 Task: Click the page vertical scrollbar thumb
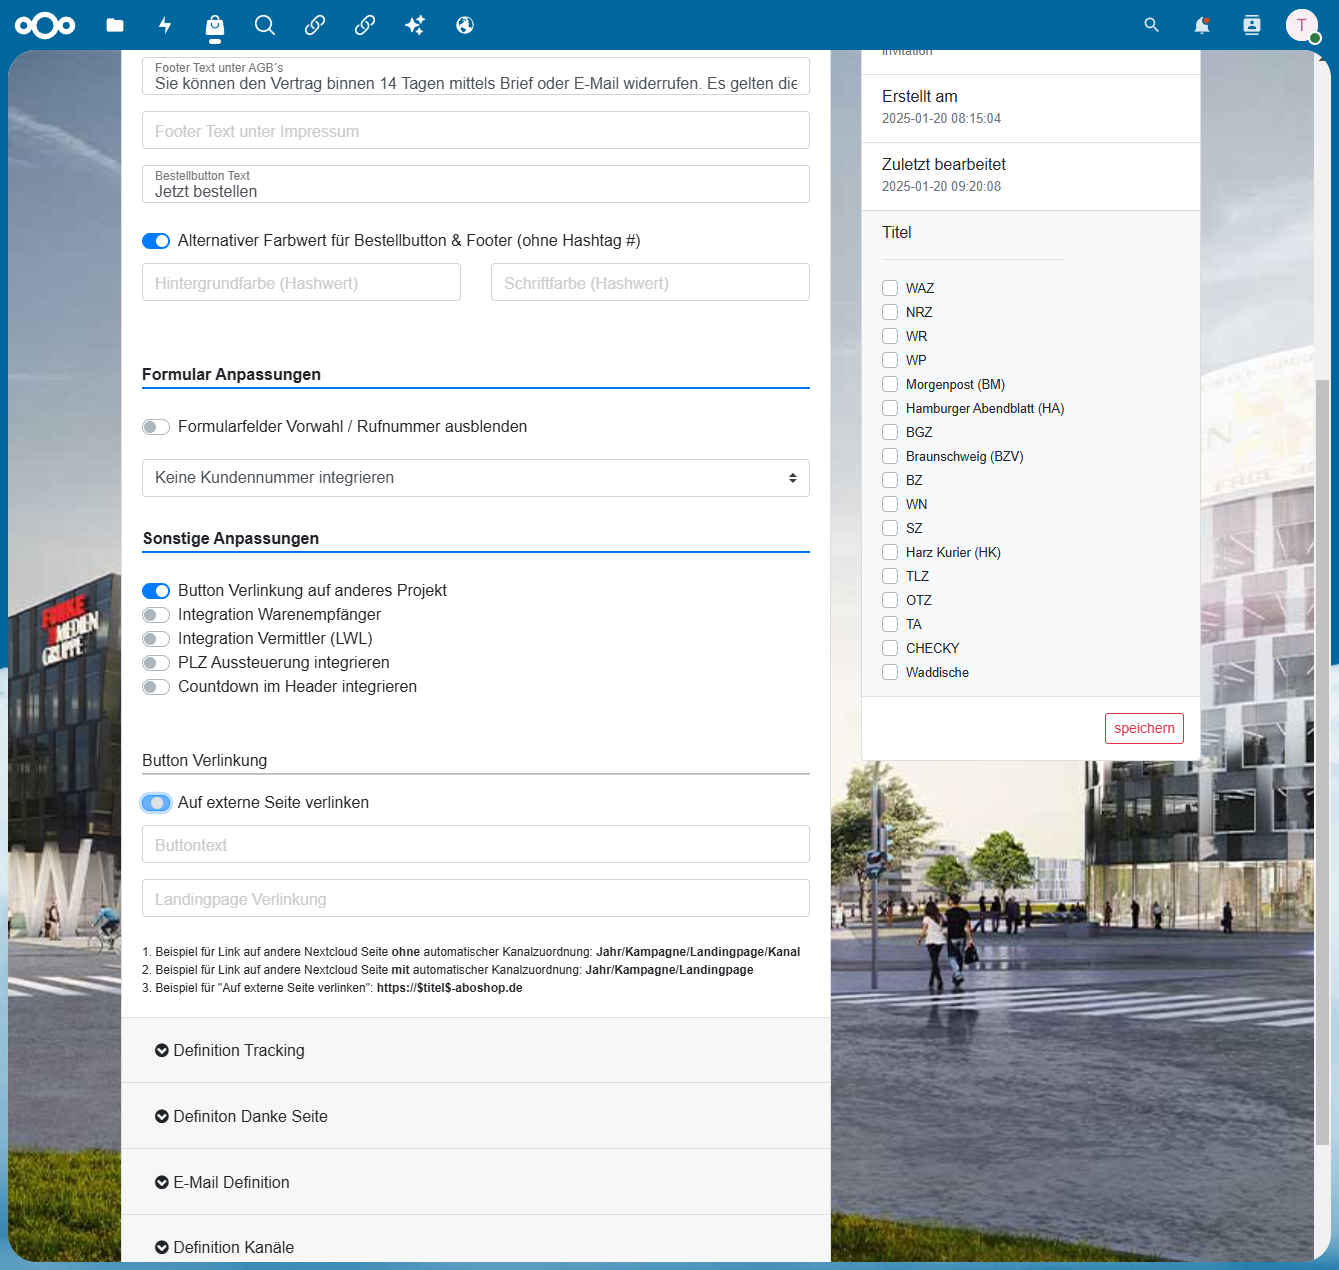tap(1323, 762)
